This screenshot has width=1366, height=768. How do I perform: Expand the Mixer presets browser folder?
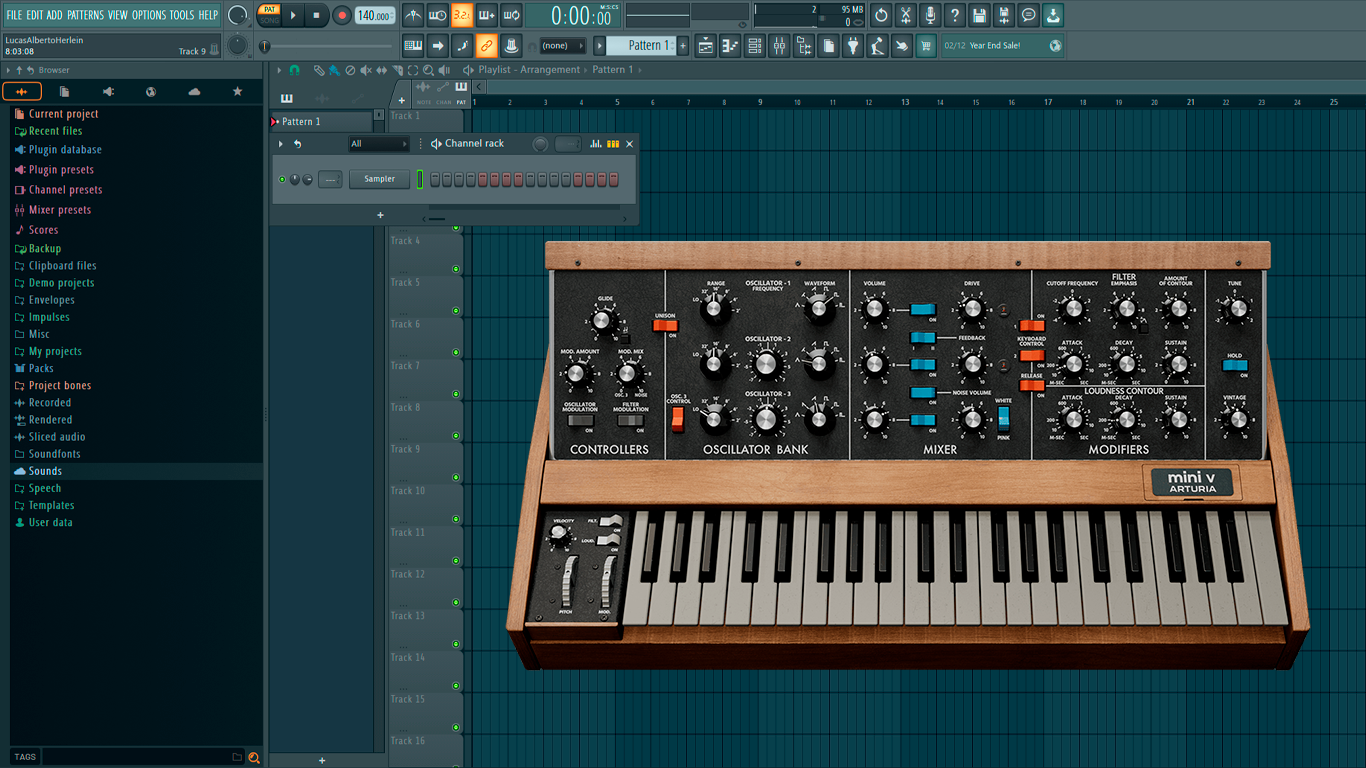point(60,210)
